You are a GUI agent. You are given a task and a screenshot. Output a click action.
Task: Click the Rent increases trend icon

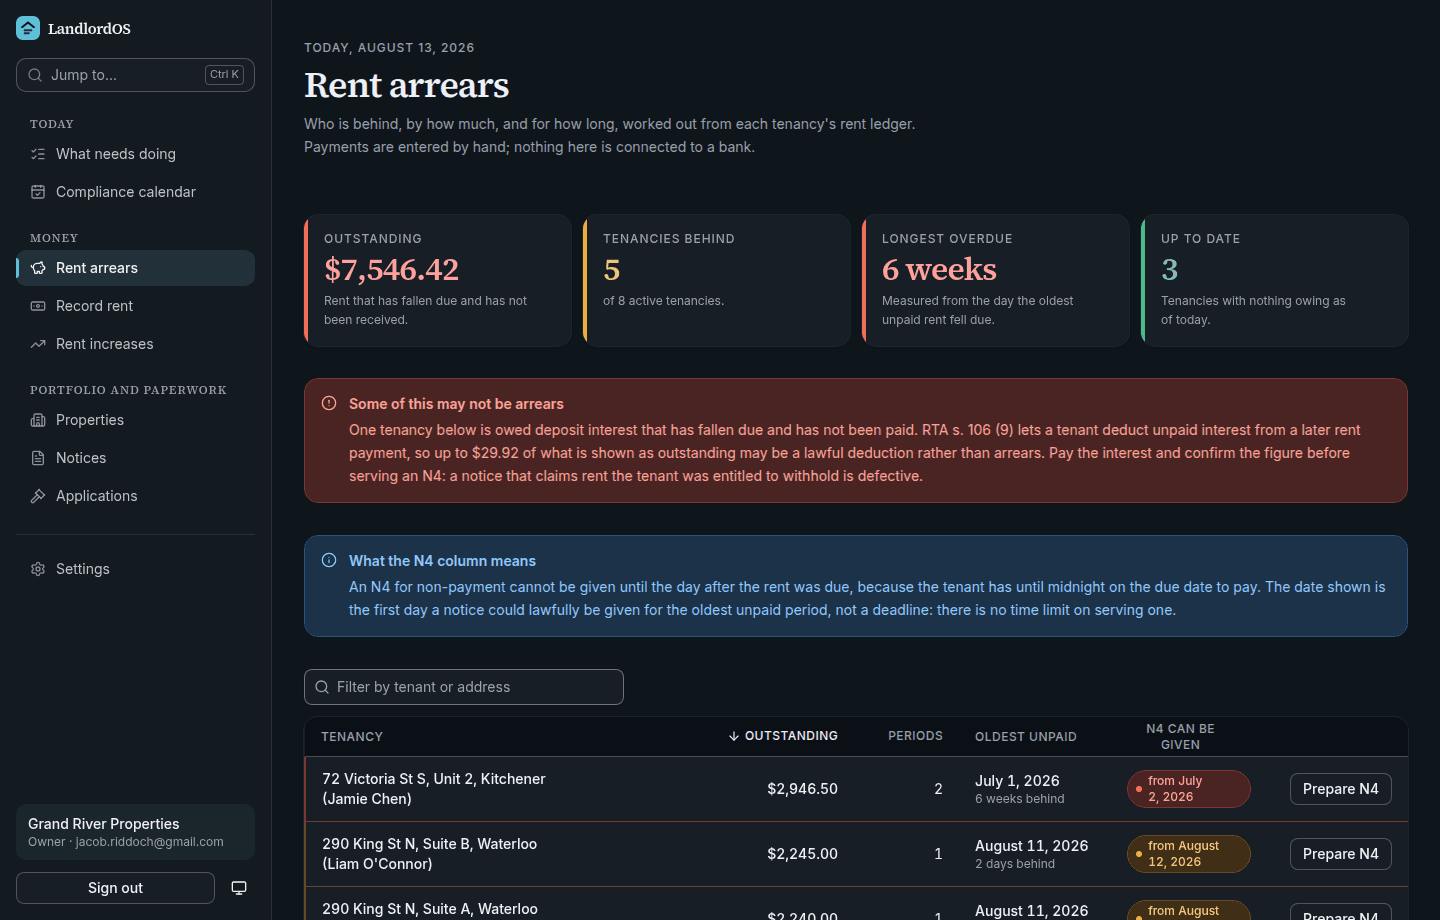pyautogui.click(x=38, y=344)
